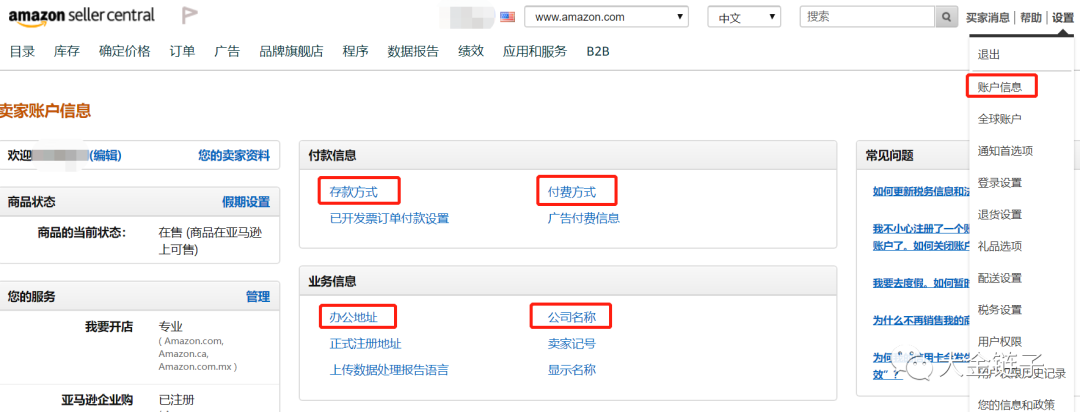
Task: Open the 如何更新税务信息 FAQ link
Action: click(x=921, y=192)
